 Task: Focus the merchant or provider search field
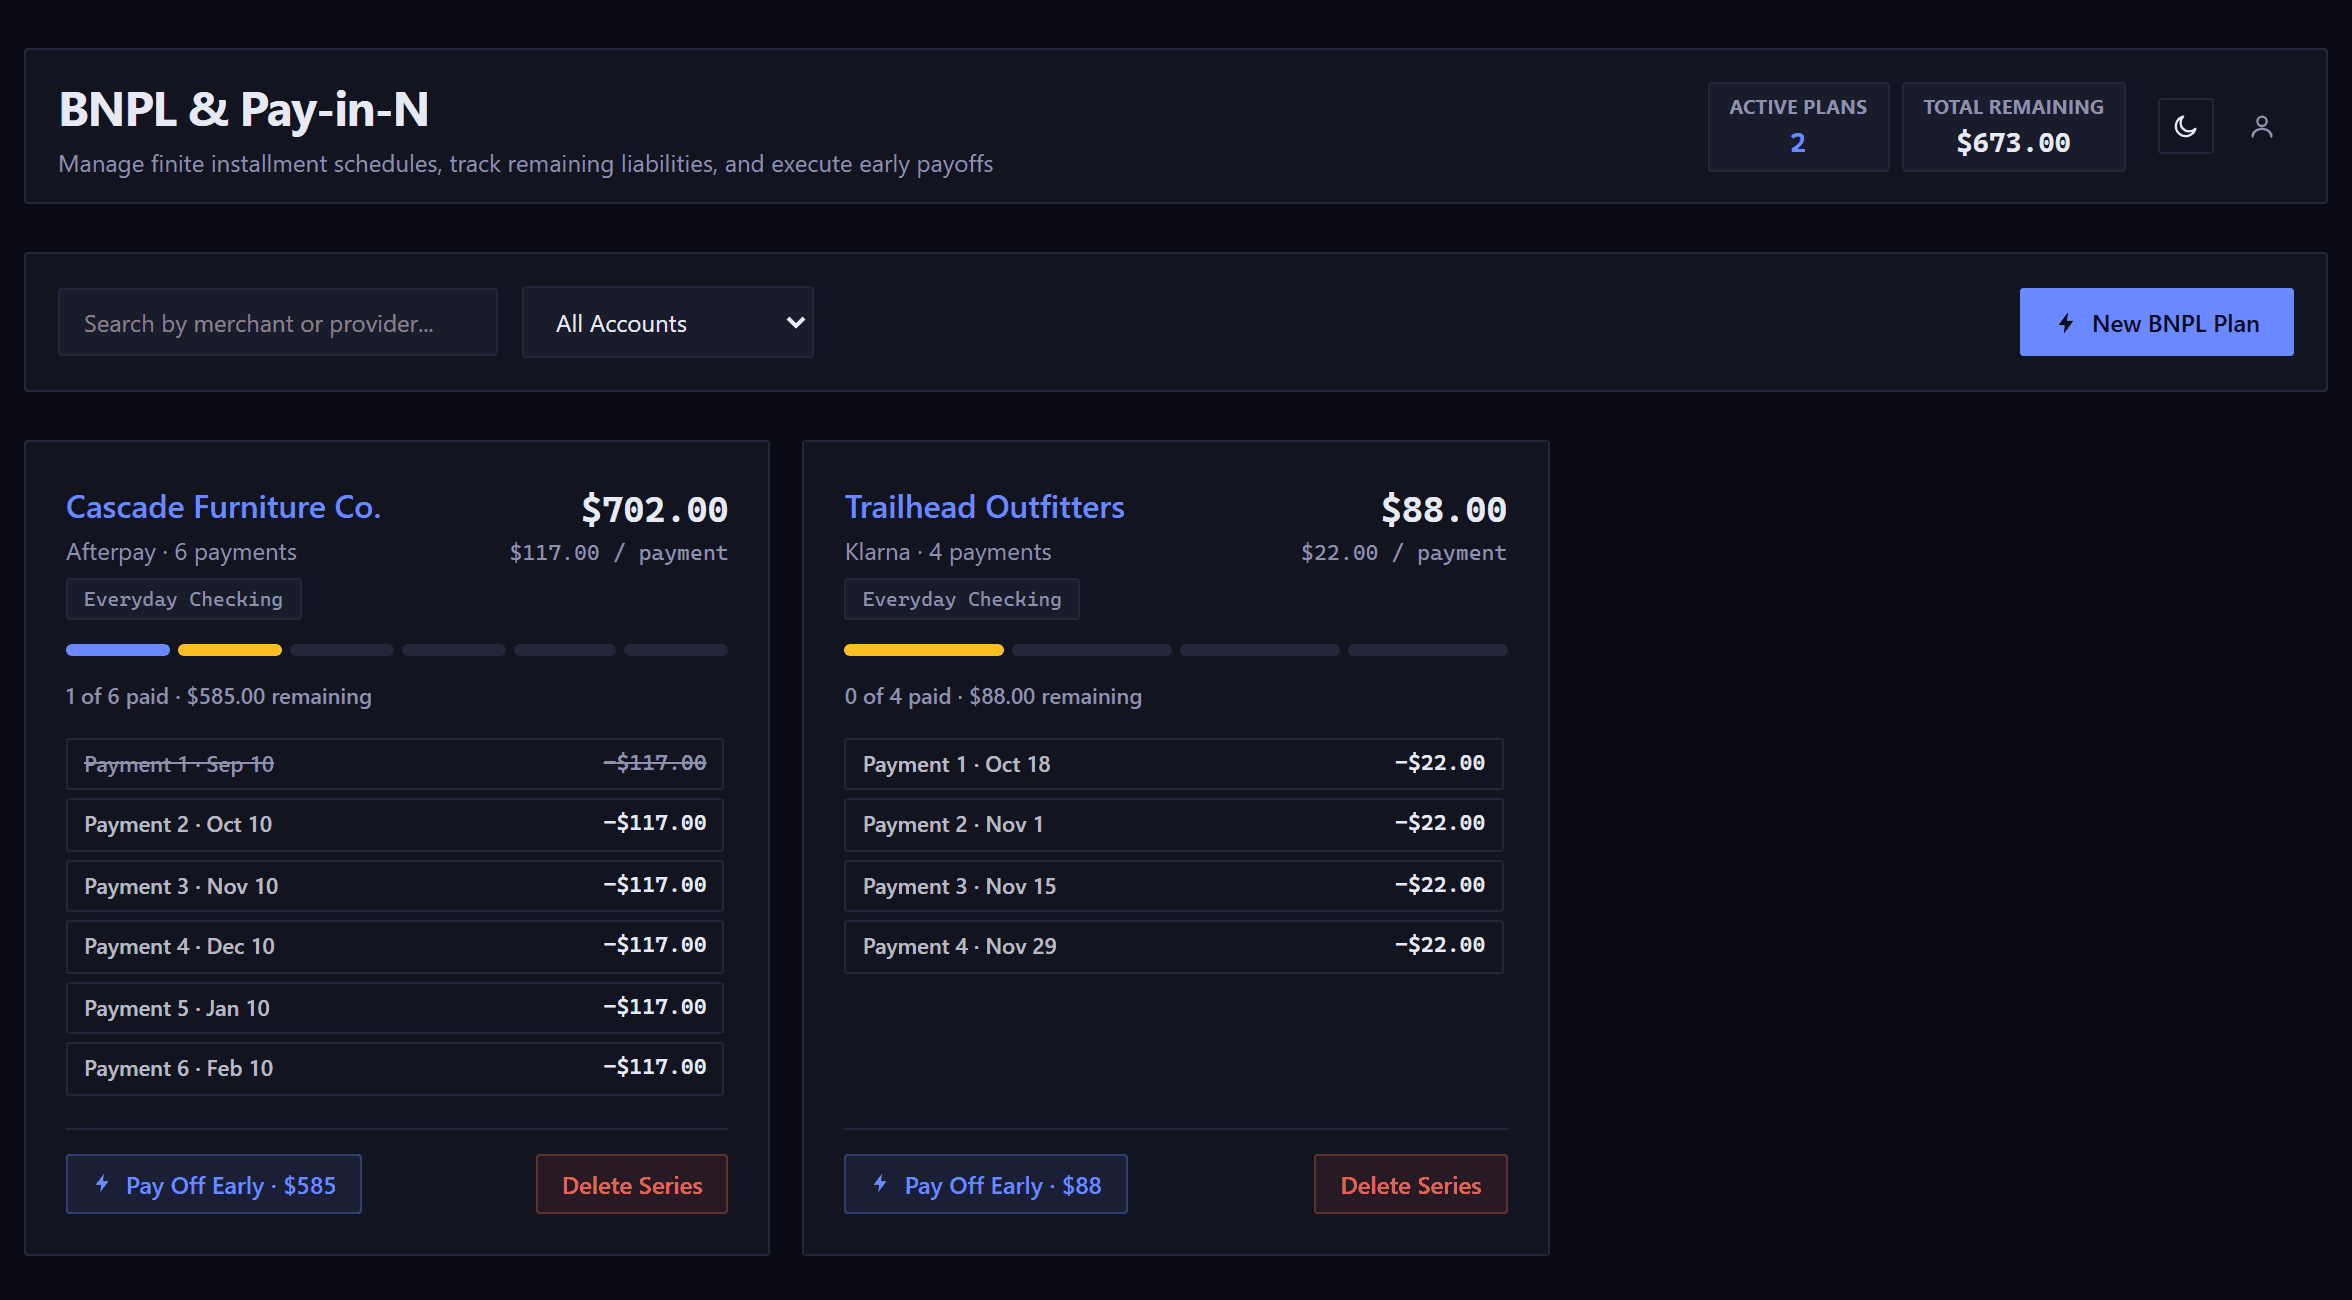tap(278, 323)
